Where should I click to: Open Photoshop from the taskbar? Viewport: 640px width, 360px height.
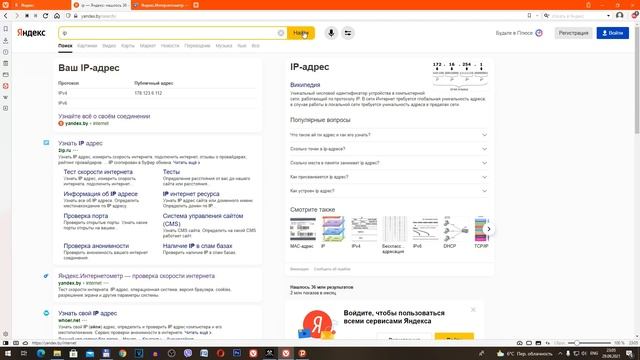click(237, 353)
